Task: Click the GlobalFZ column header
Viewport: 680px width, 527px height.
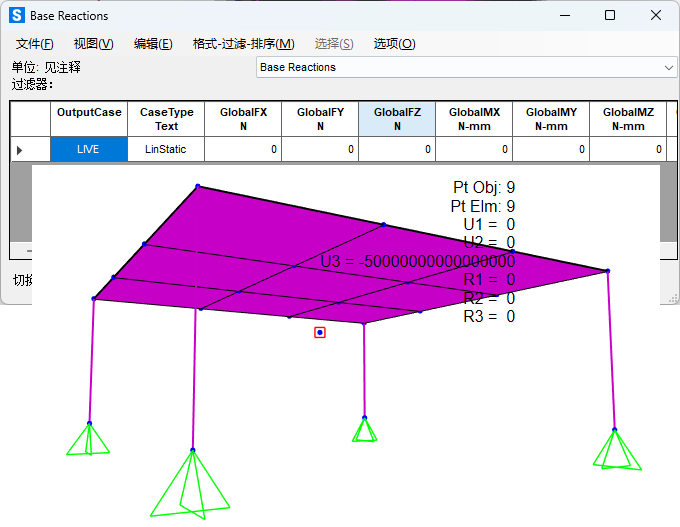Action: point(397,119)
